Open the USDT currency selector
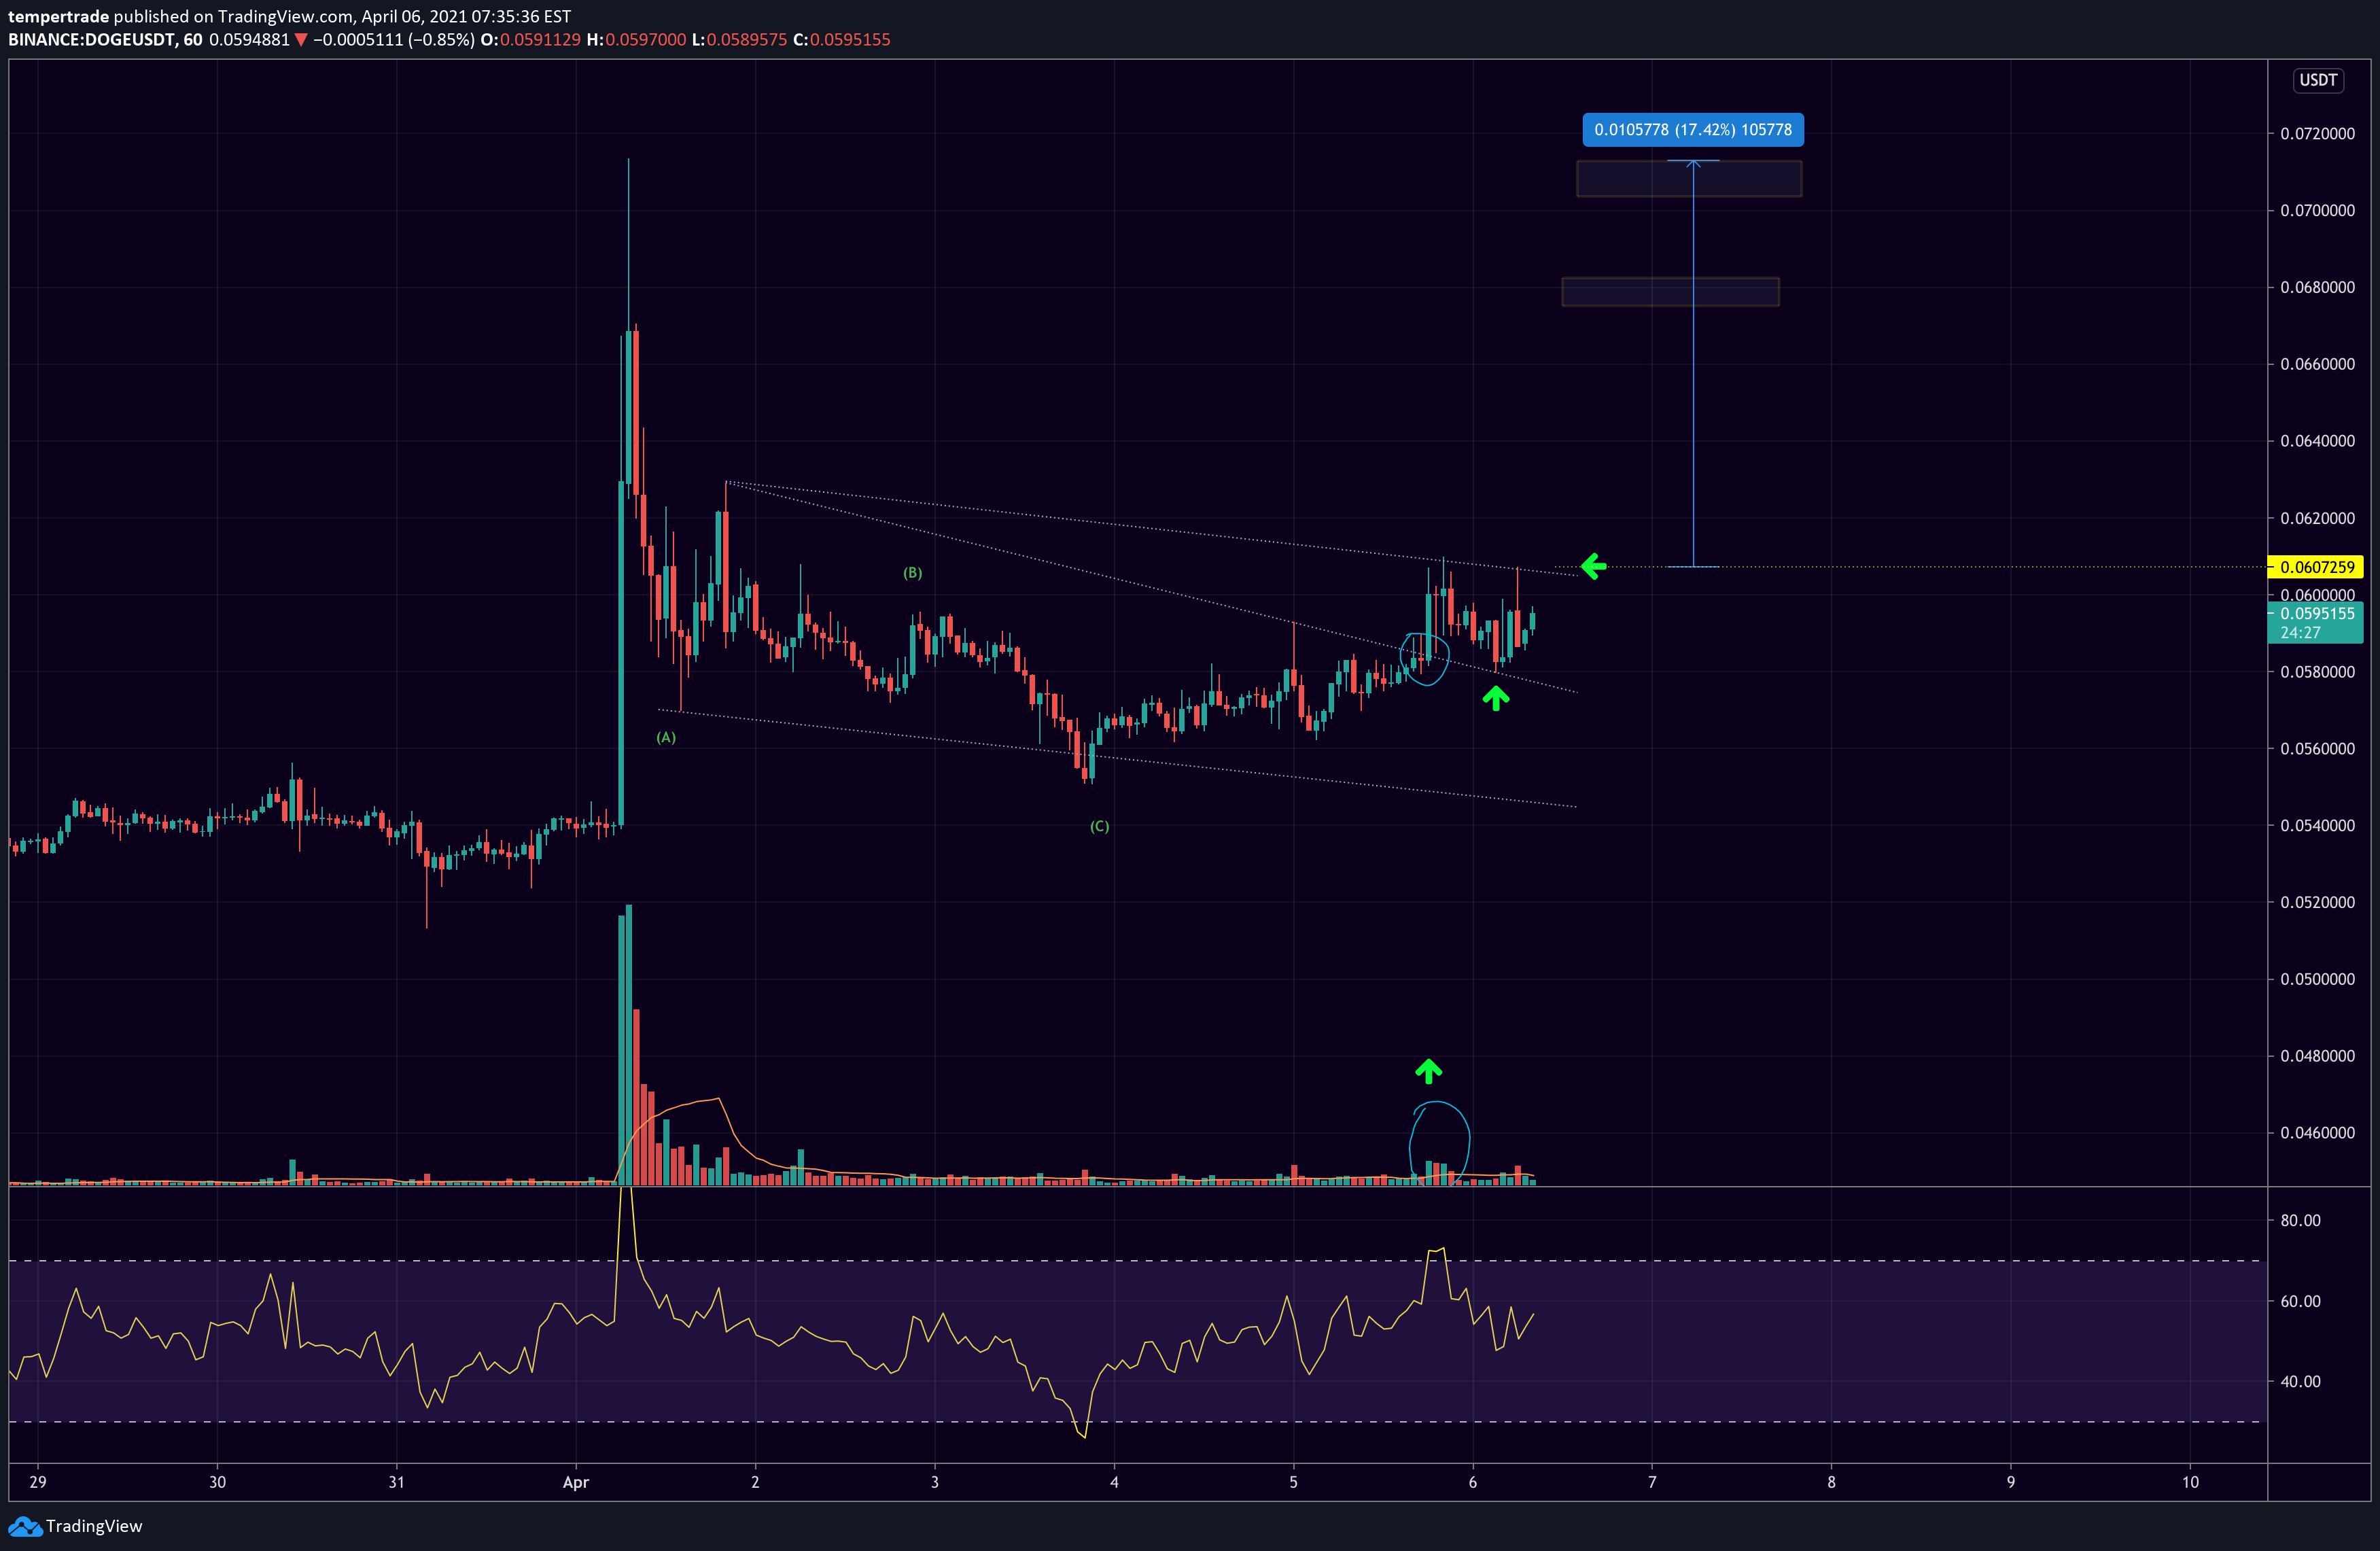Screen dimensions: 2380x1551 click(x=2318, y=81)
